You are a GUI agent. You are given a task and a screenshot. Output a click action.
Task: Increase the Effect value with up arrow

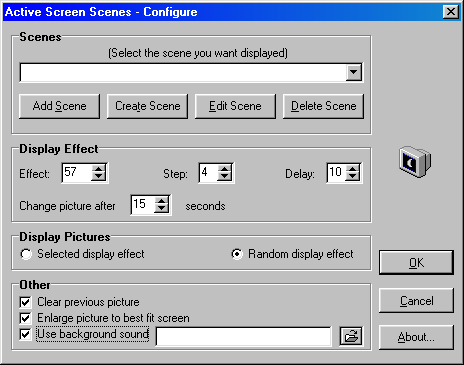[99, 168]
